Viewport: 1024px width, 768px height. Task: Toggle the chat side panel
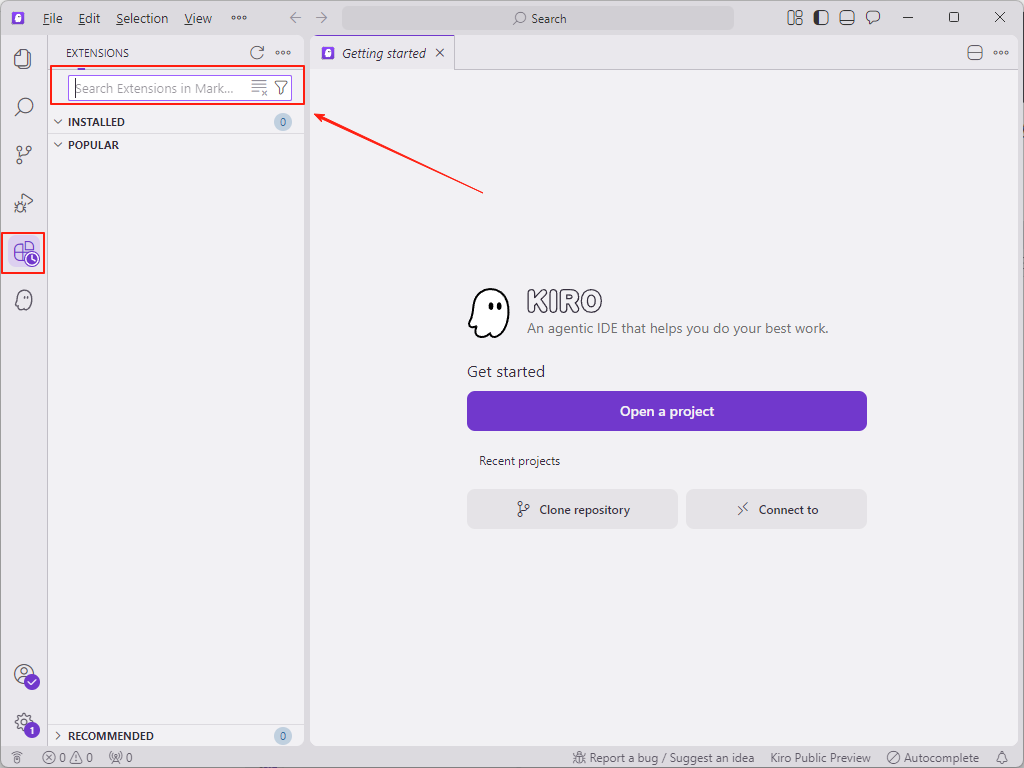(x=873, y=18)
